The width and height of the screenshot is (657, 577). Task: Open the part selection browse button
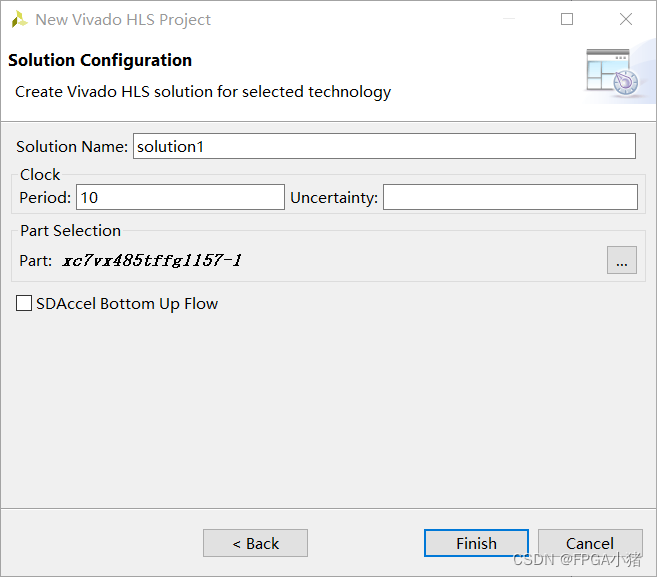(x=622, y=260)
